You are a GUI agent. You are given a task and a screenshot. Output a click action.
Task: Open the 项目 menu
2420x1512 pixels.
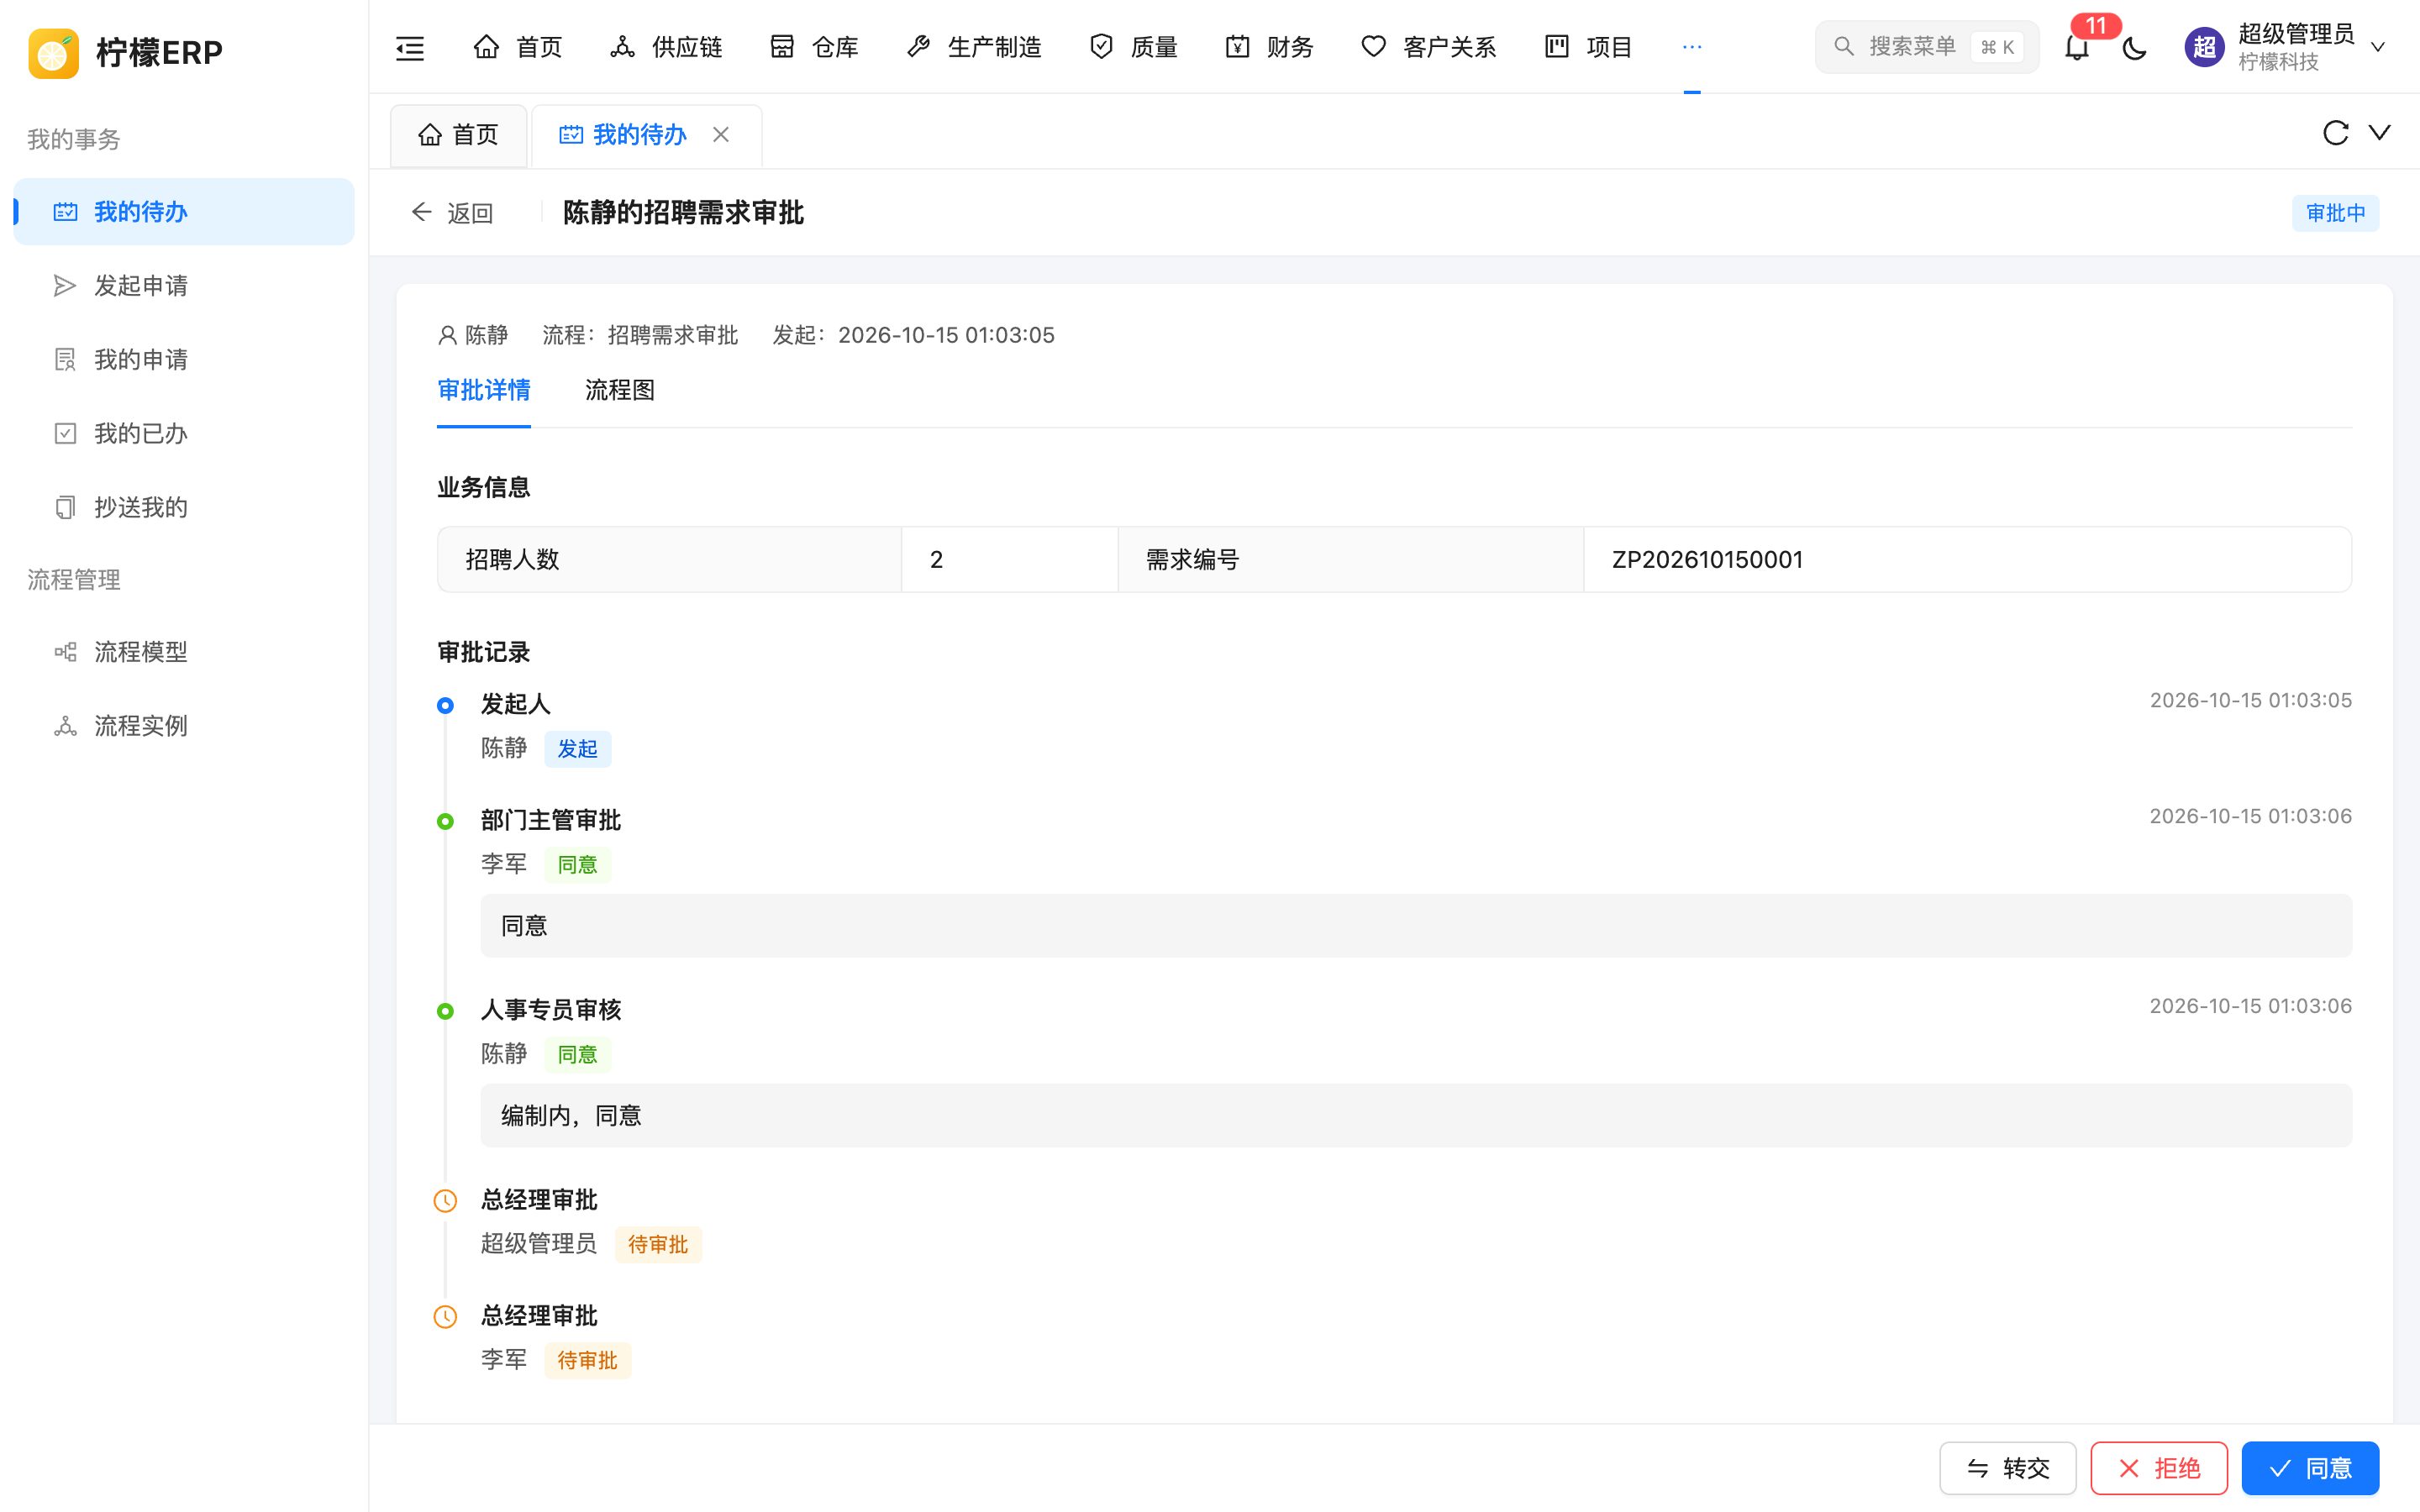pos(1588,47)
